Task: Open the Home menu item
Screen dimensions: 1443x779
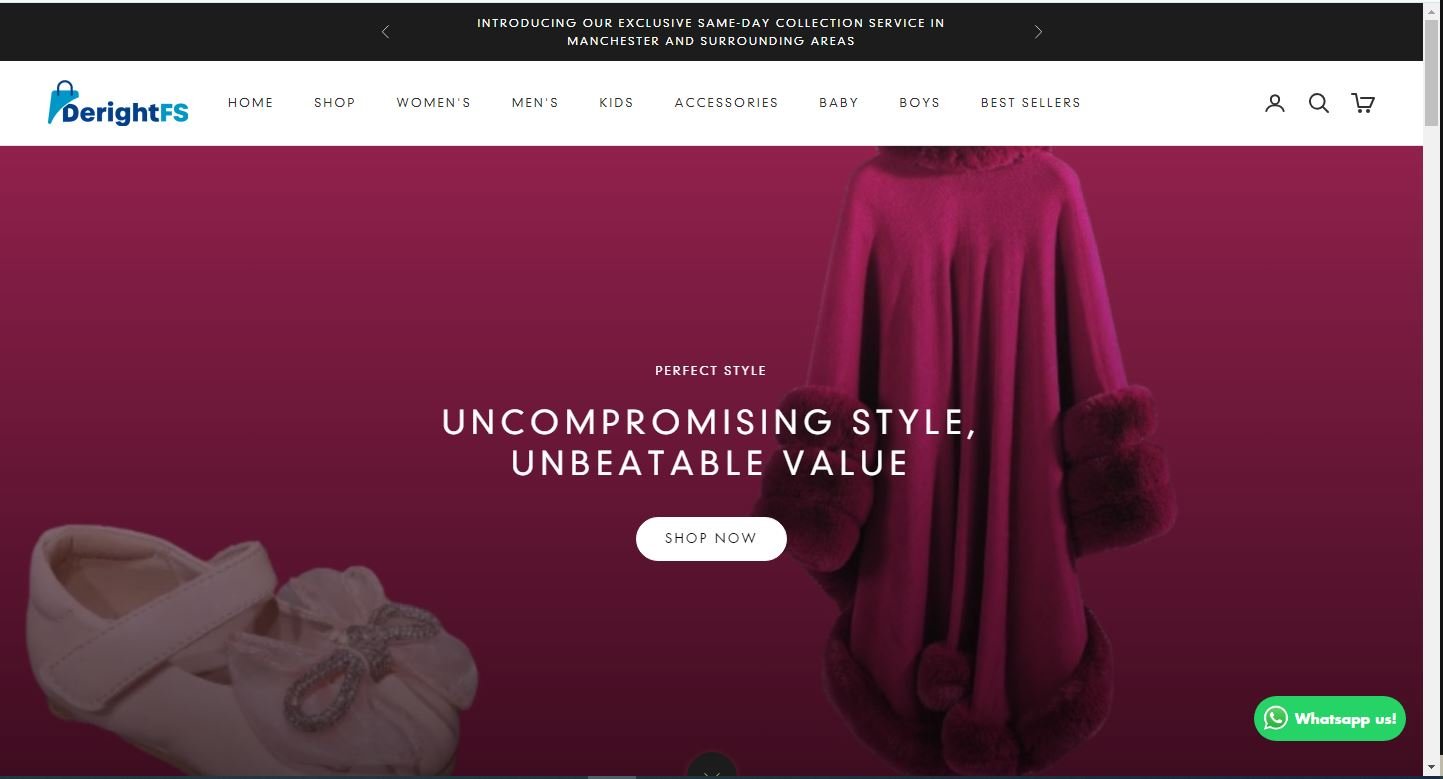Action: 251,103
